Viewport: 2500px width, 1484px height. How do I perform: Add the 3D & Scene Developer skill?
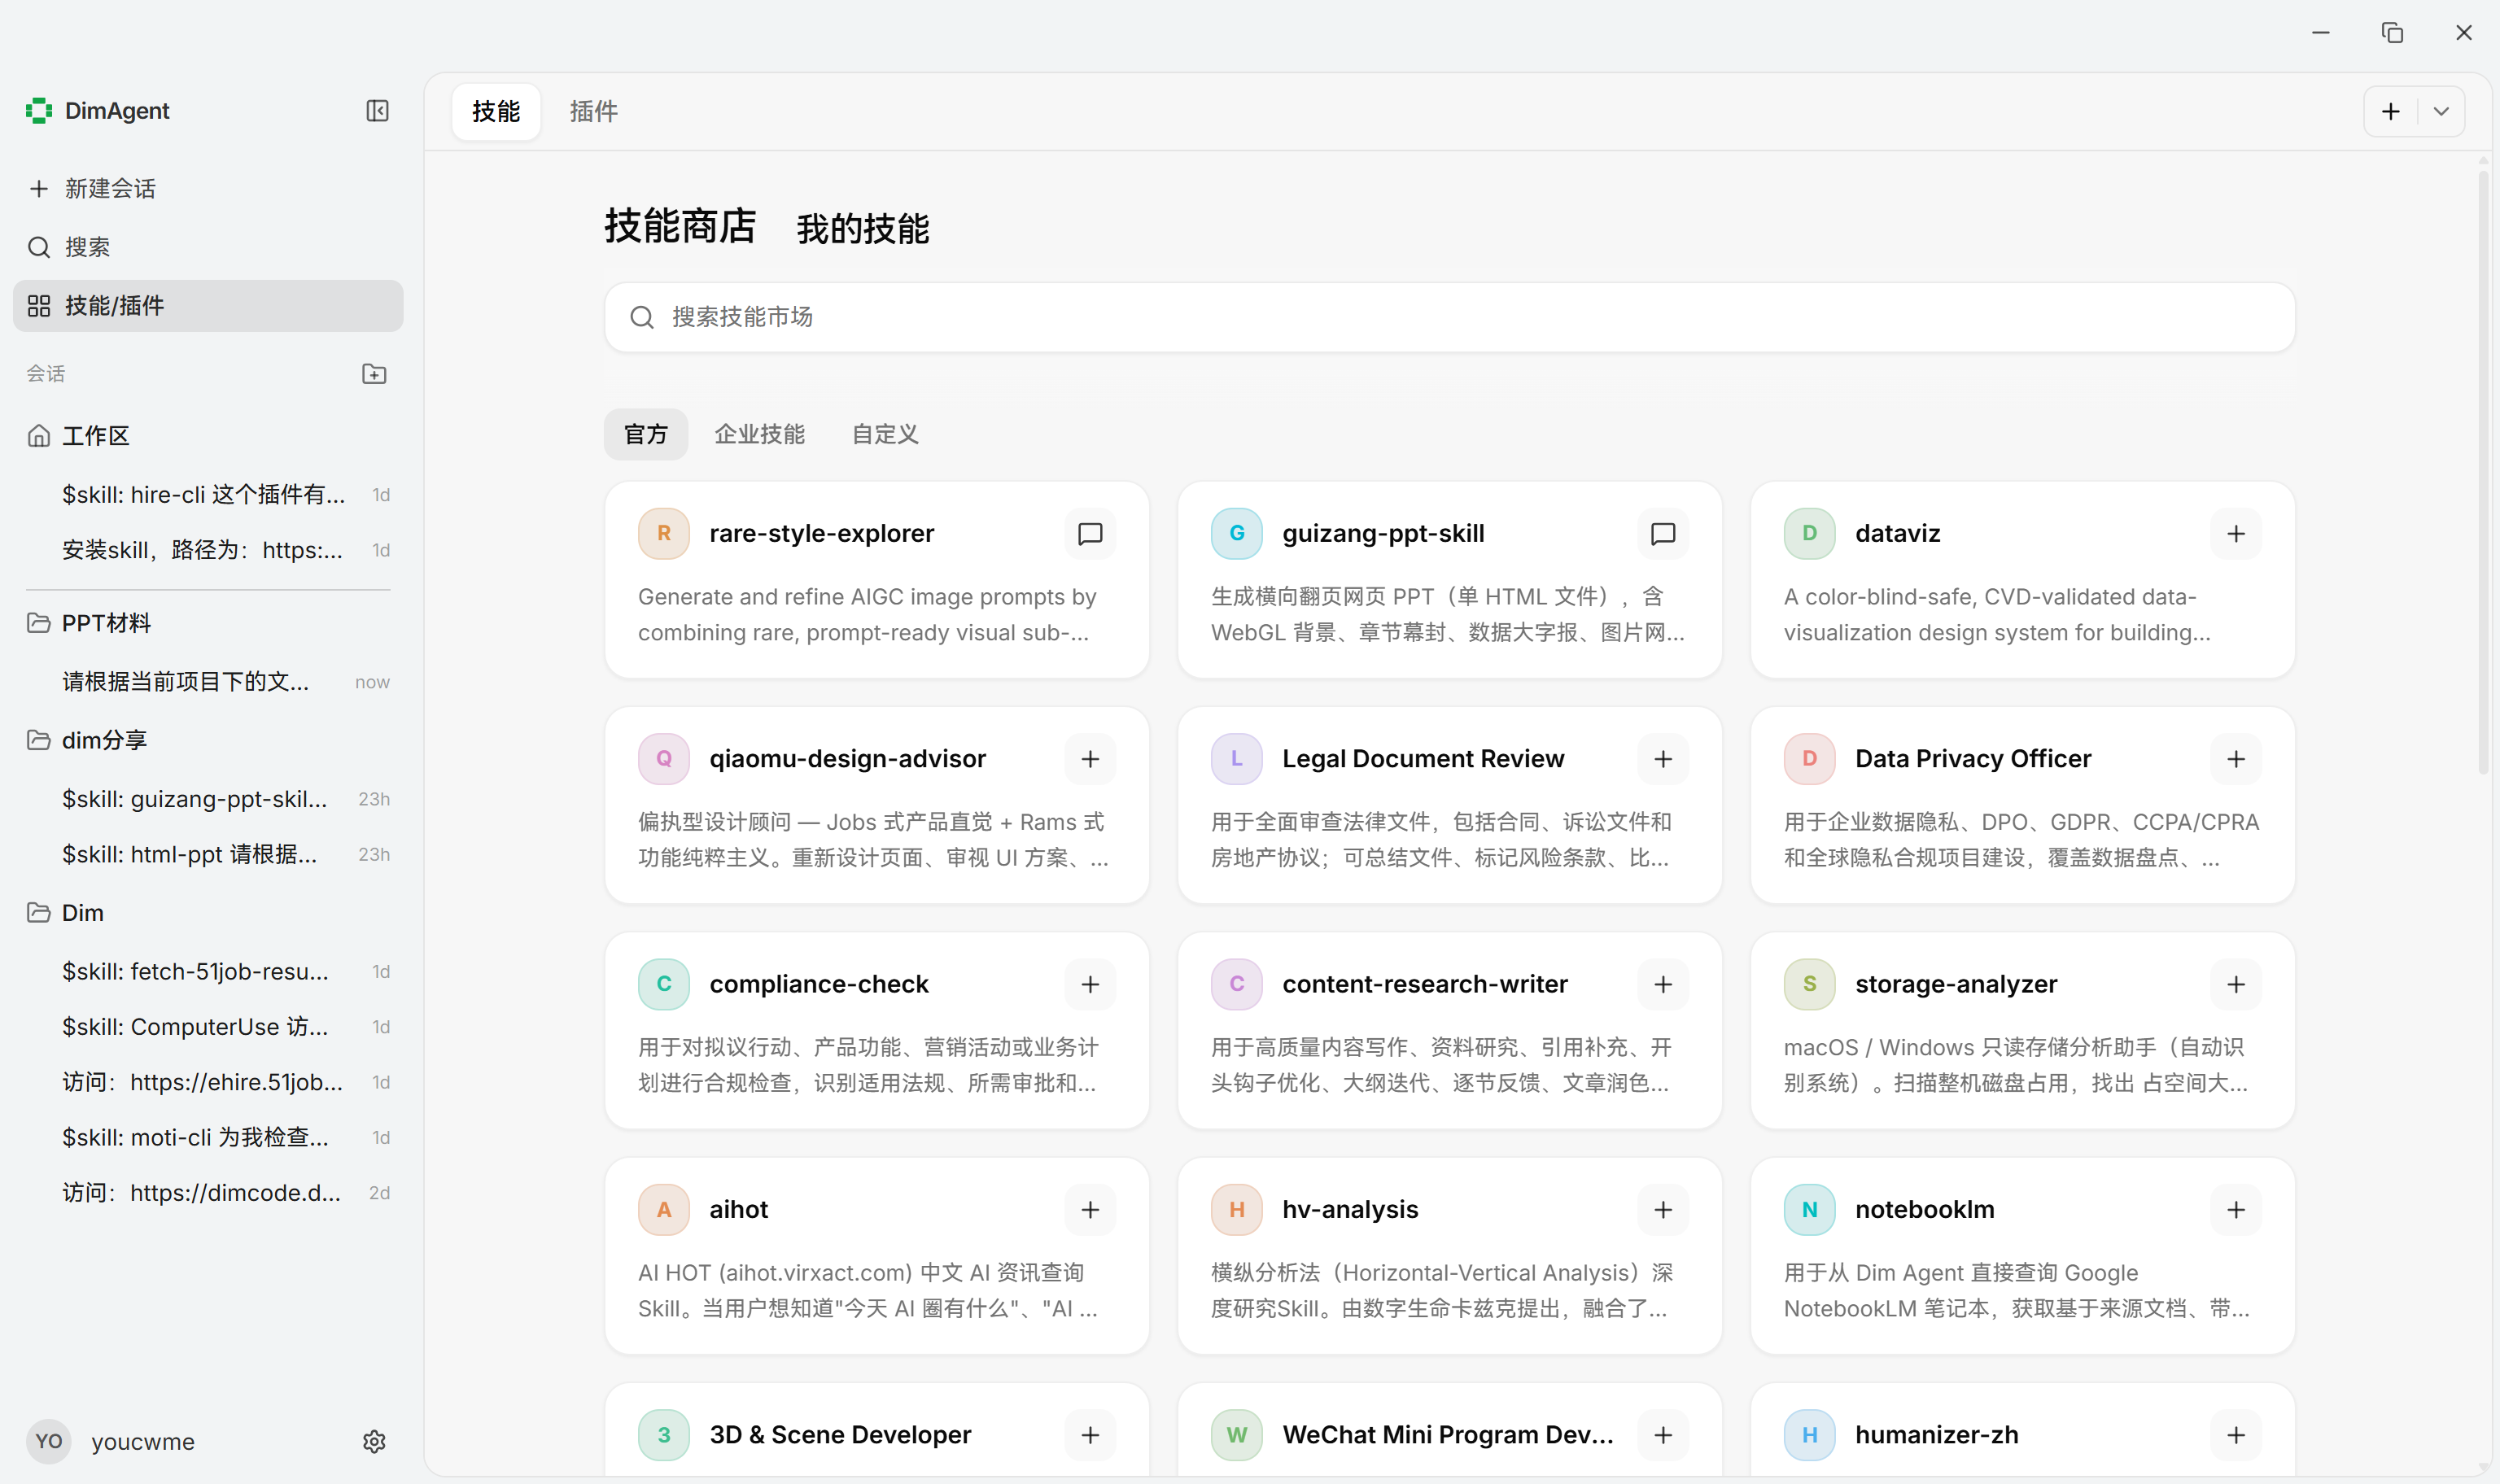click(1090, 1435)
